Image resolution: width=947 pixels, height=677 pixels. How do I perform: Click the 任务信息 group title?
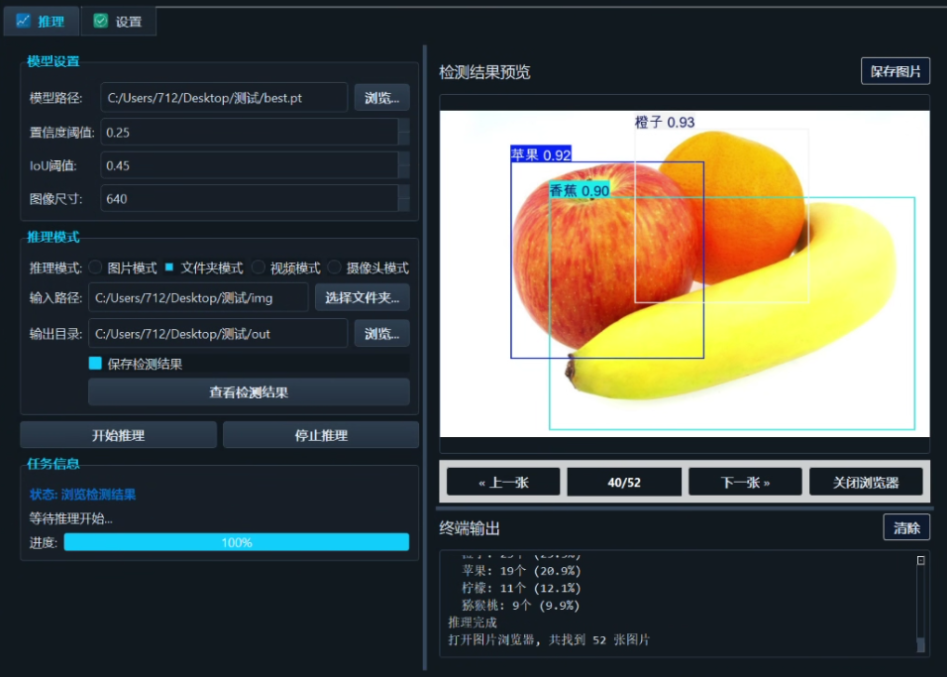(53, 463)
